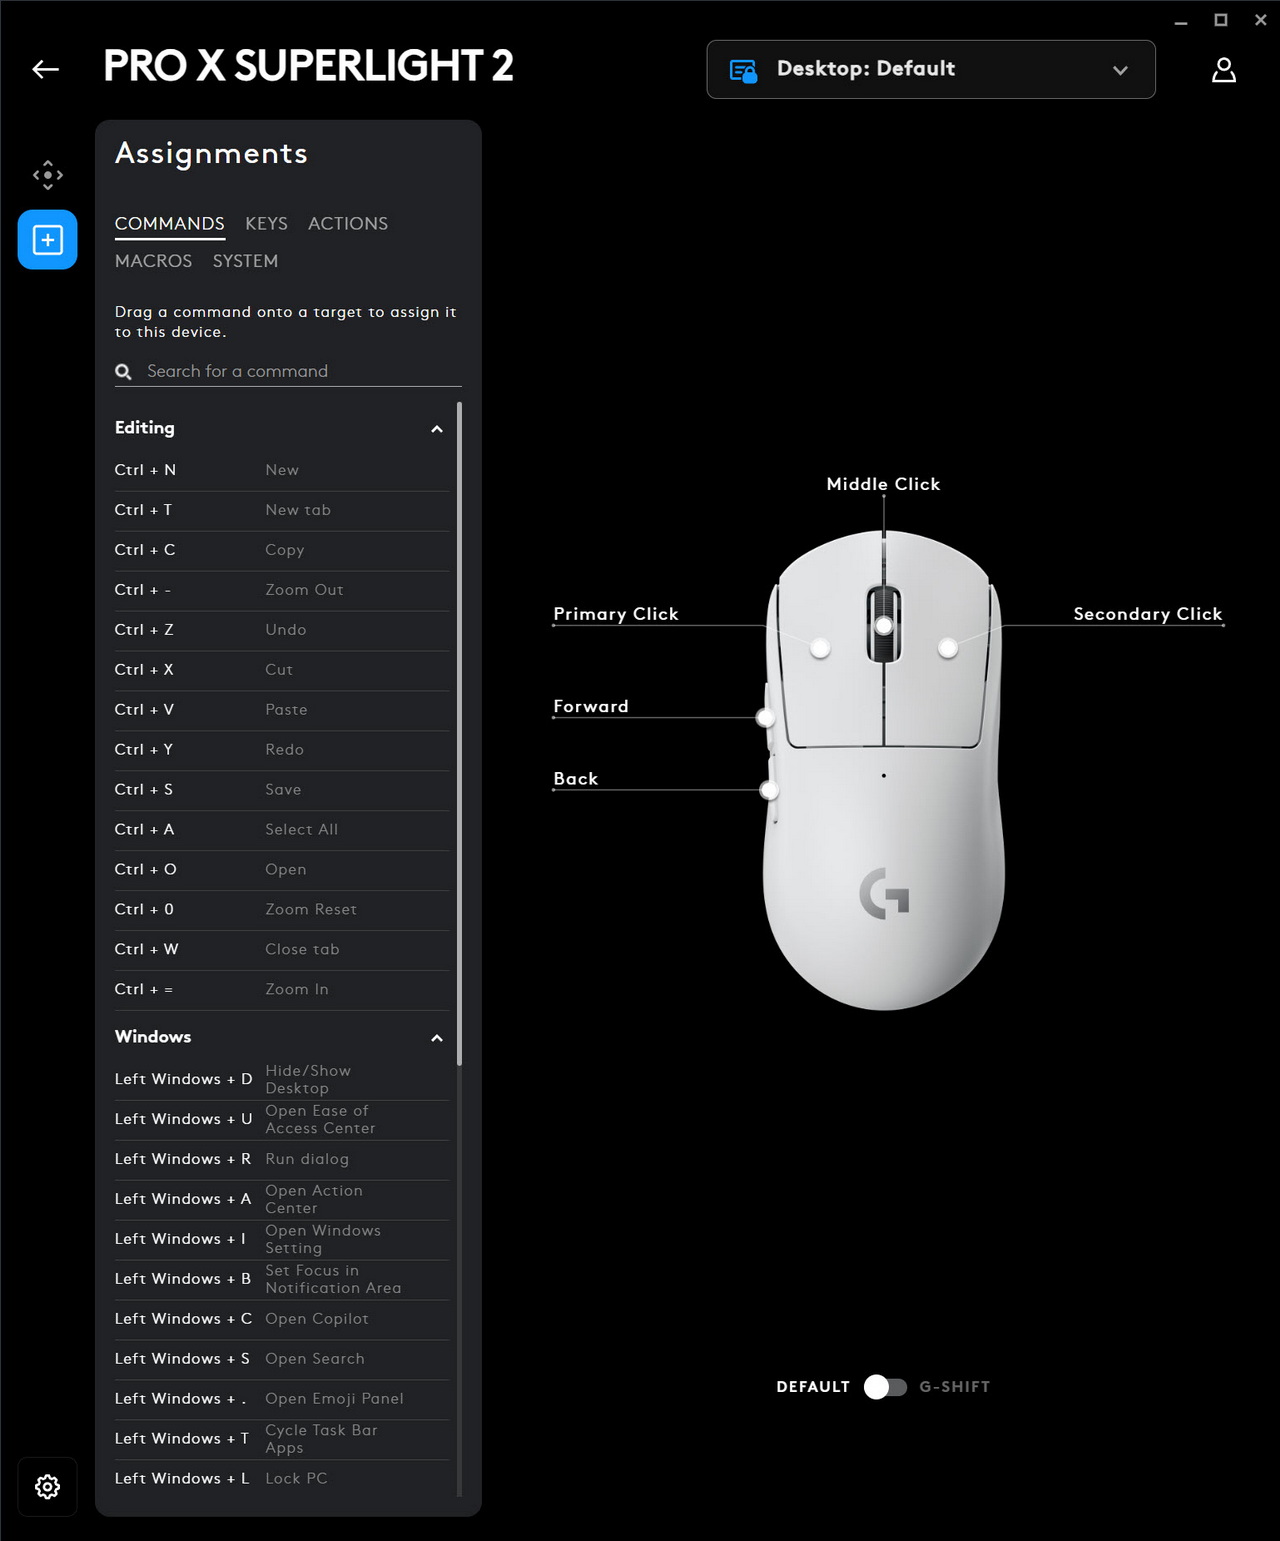Click the DEFAULT mode label
This screenshot has width=1280, height=1541.
813,1387
